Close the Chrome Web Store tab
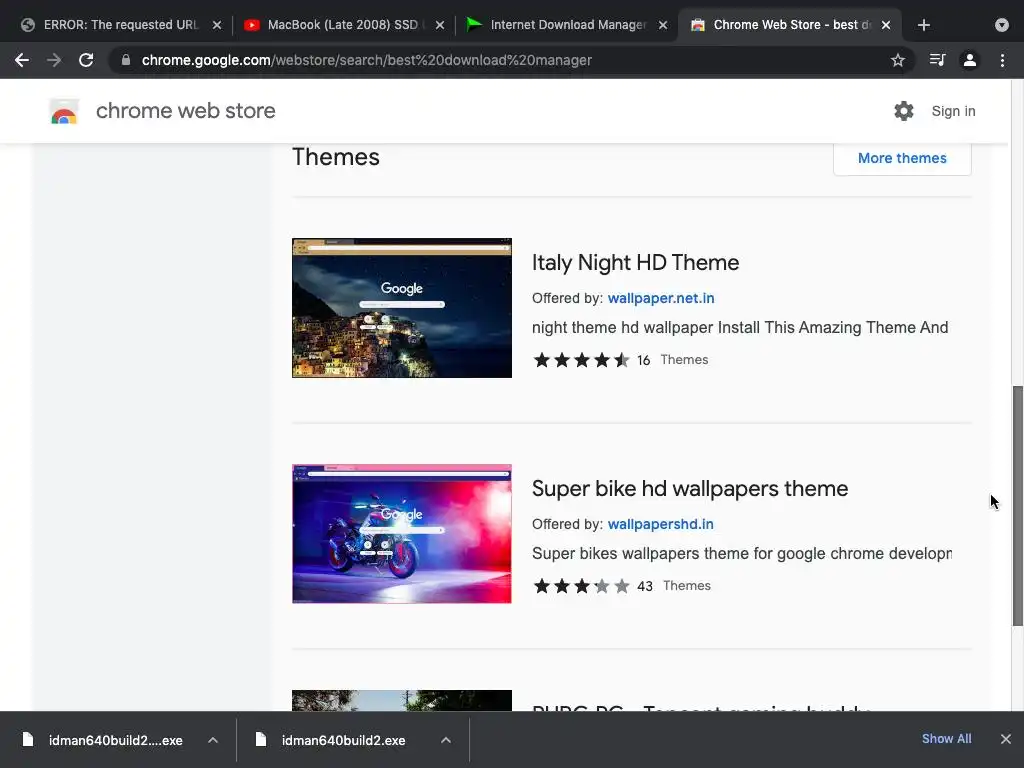The image size is (1024, 768). coord(886,25)
